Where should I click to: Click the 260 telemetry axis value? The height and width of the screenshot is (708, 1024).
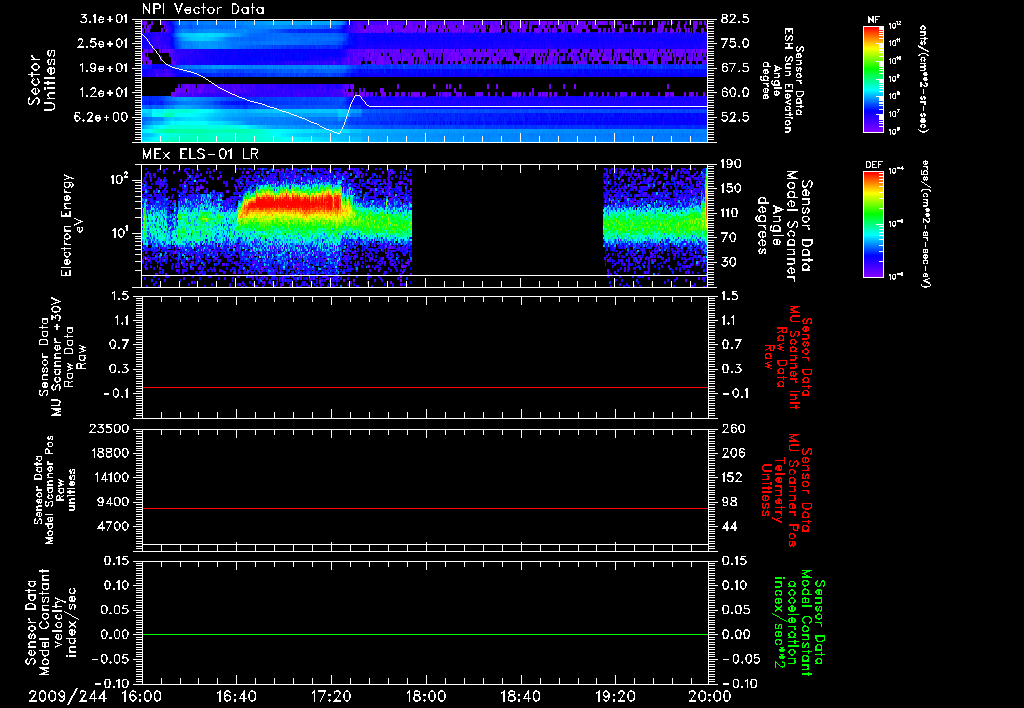click(731, 428)
